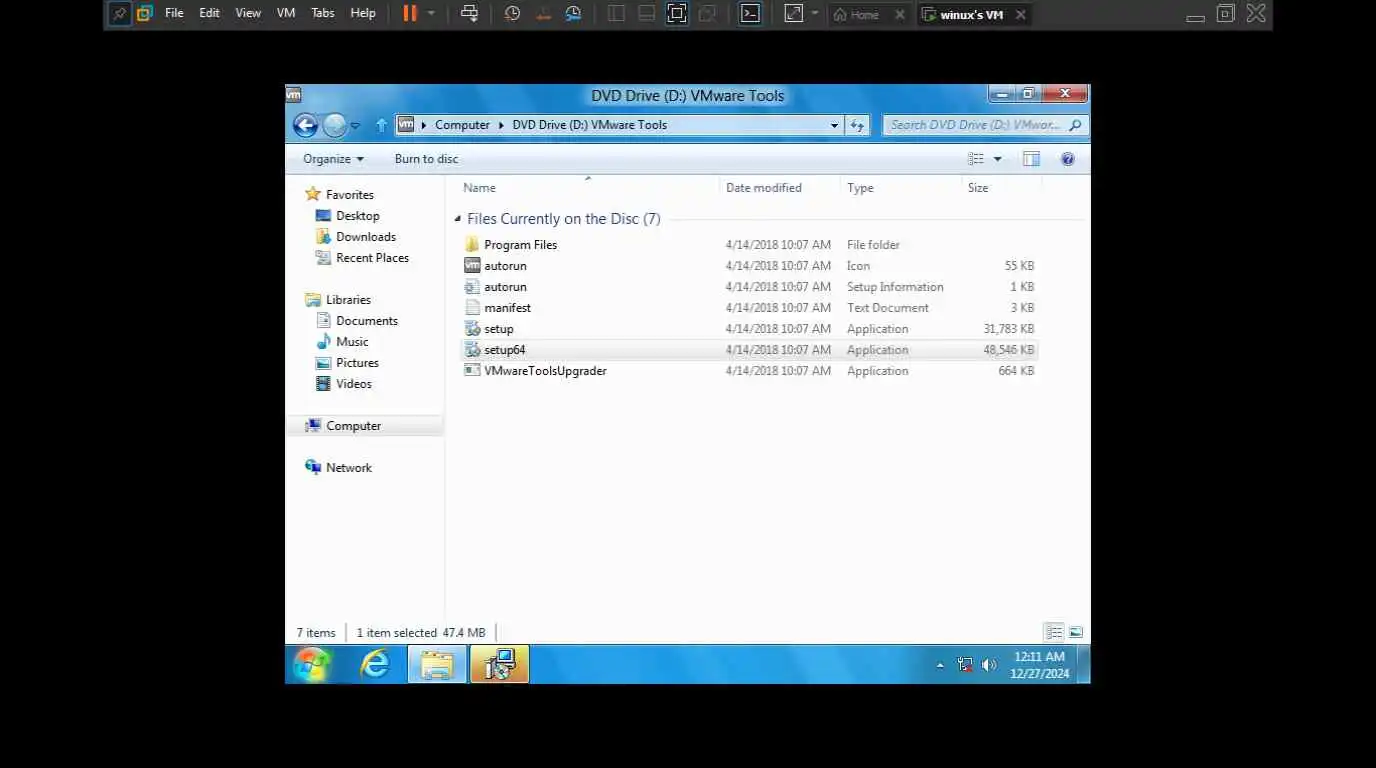Launch Internet Explorer from taskbar
The height and width of the screenshot is (768, 1376).
pos(375,664)
